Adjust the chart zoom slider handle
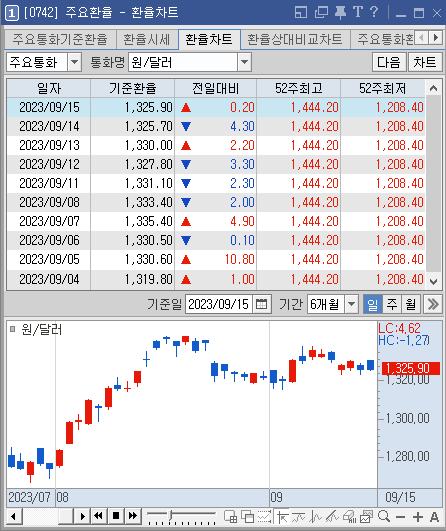This screenshot has width=446, height=531. (171, 515)
